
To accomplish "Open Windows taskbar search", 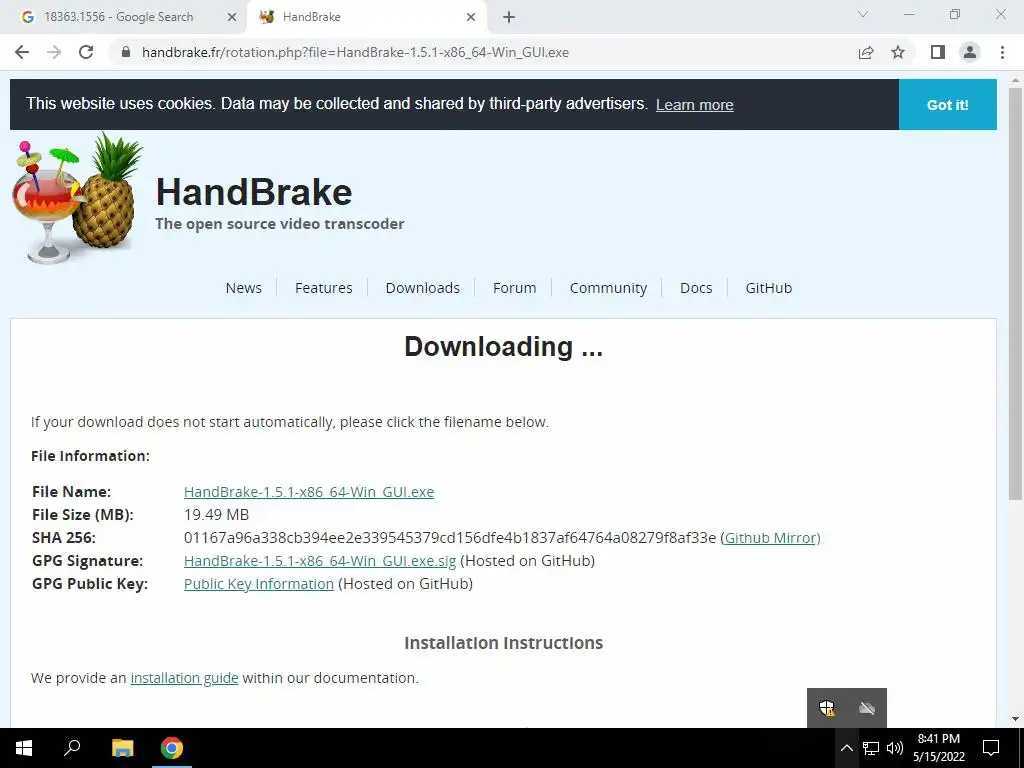I will click(x=72, y=748).
